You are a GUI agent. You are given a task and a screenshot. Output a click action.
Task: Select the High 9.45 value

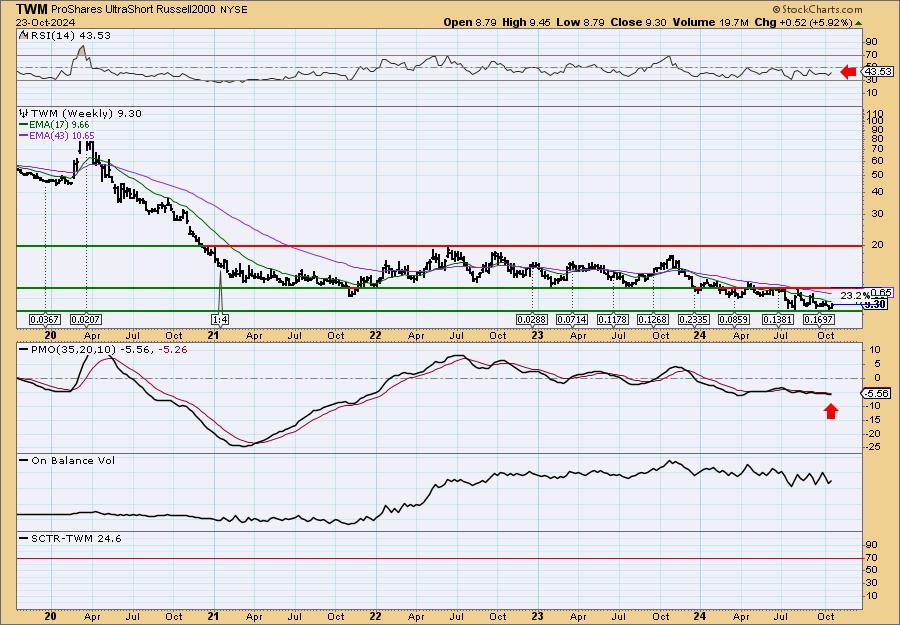click(x=526, y=22)
